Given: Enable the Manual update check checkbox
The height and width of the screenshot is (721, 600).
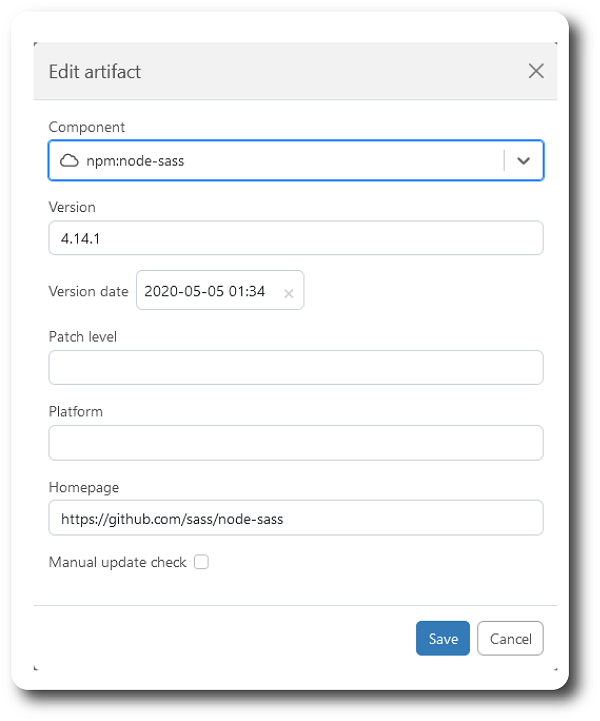Looking at the screenshot, I should tap(201, 562).
